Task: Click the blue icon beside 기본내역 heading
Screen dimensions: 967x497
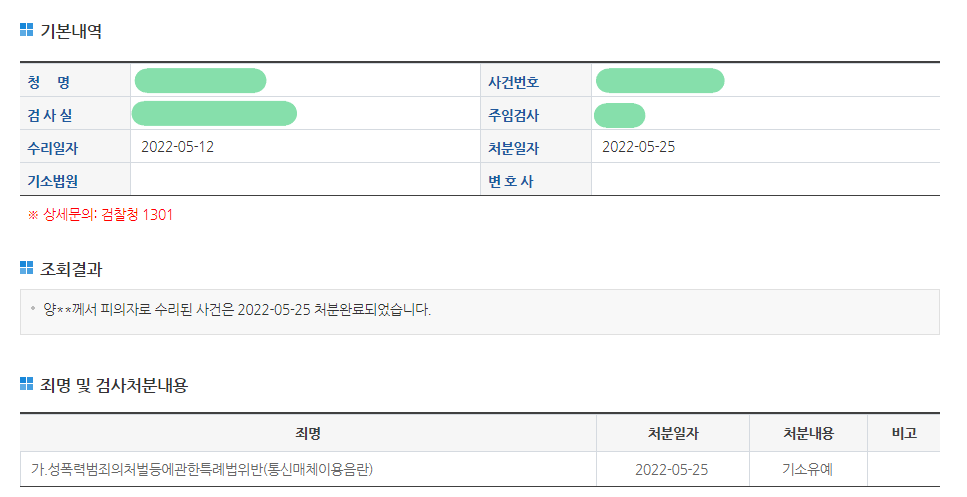Action: pos(26,30)
